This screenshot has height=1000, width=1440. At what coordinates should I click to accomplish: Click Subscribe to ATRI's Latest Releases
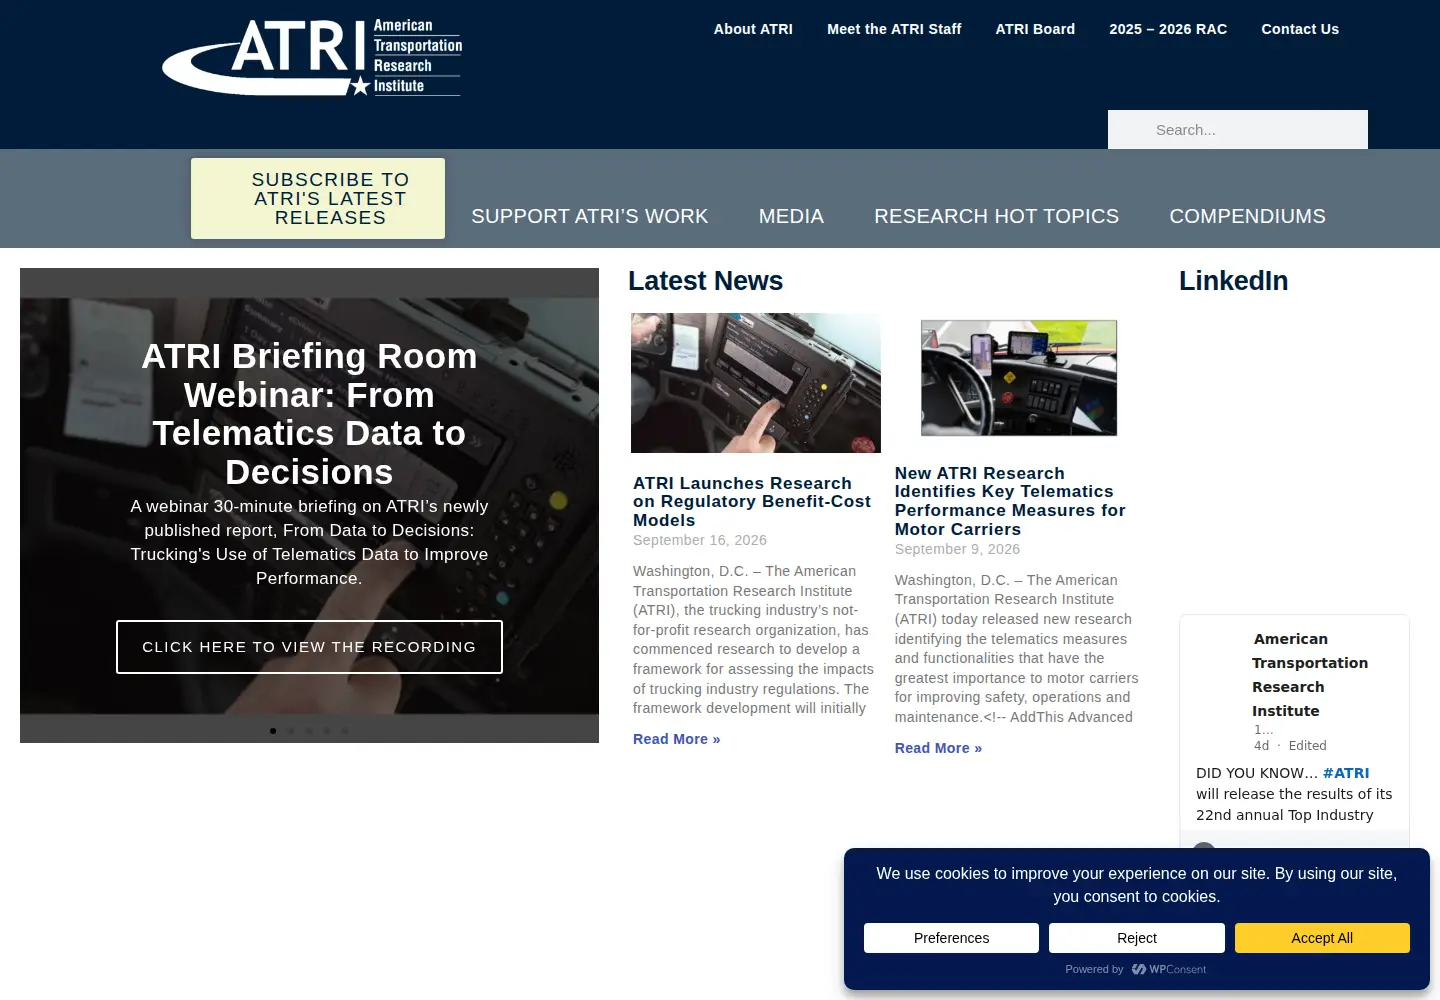click(x=318, y=198)
